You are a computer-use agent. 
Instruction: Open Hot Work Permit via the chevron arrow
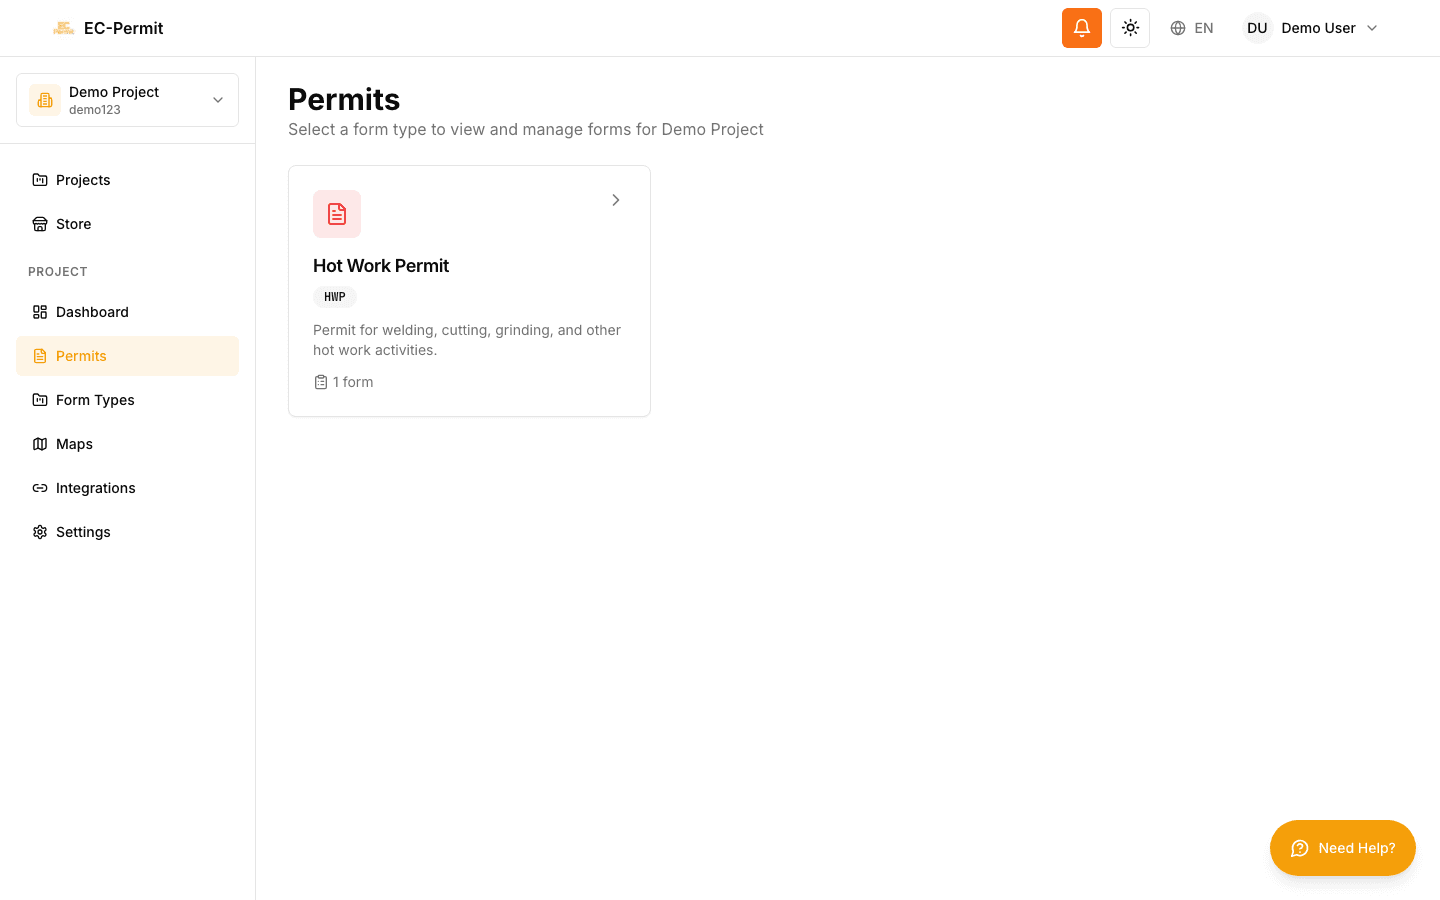pyautogui.click(x=616, y=200)
